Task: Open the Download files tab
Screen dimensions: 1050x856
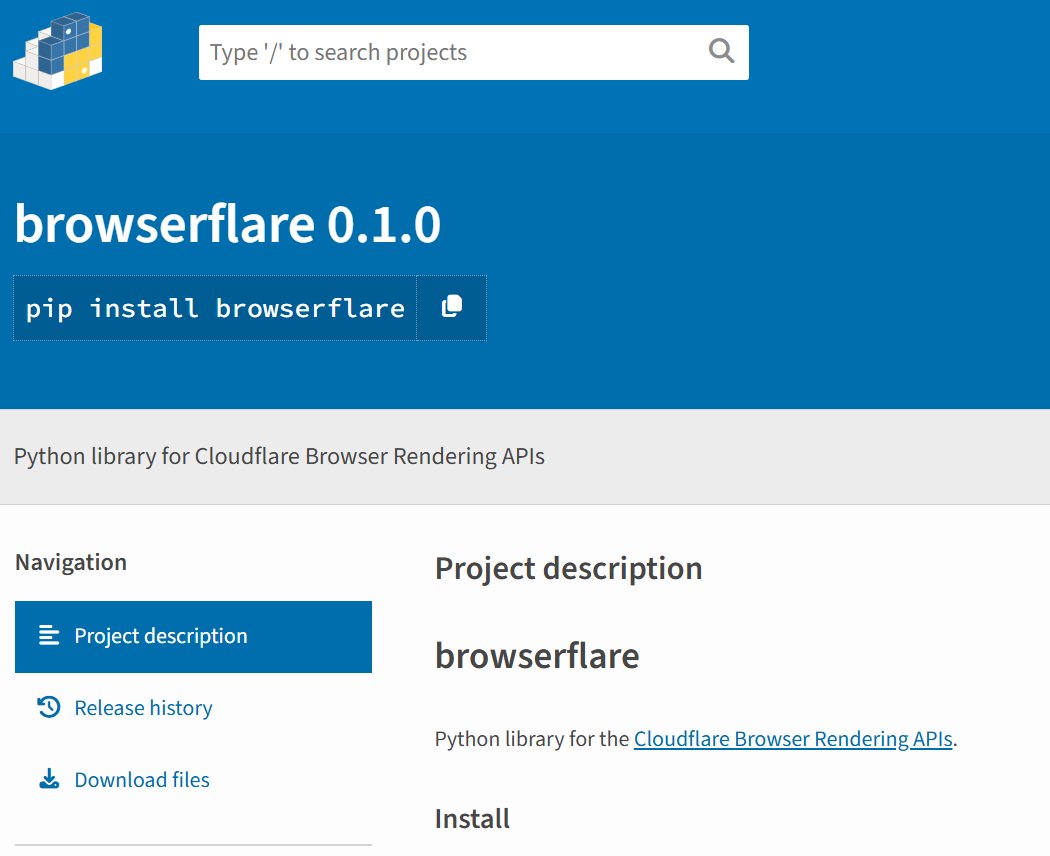Action: coord(193,780)
